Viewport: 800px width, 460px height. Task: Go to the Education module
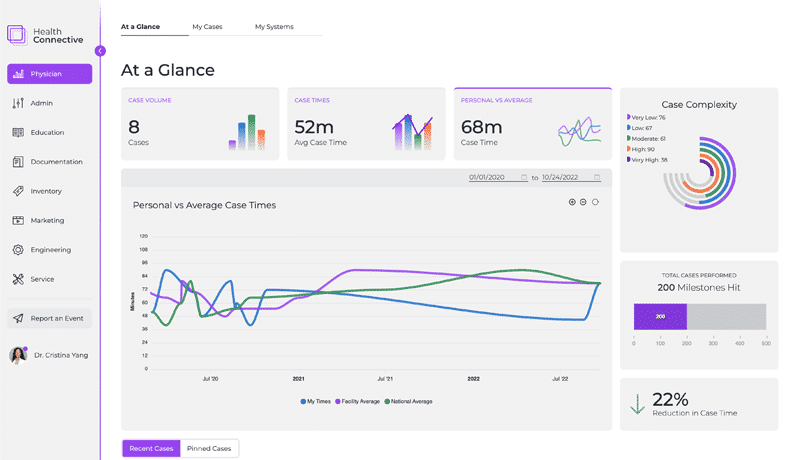pos(46,132)
